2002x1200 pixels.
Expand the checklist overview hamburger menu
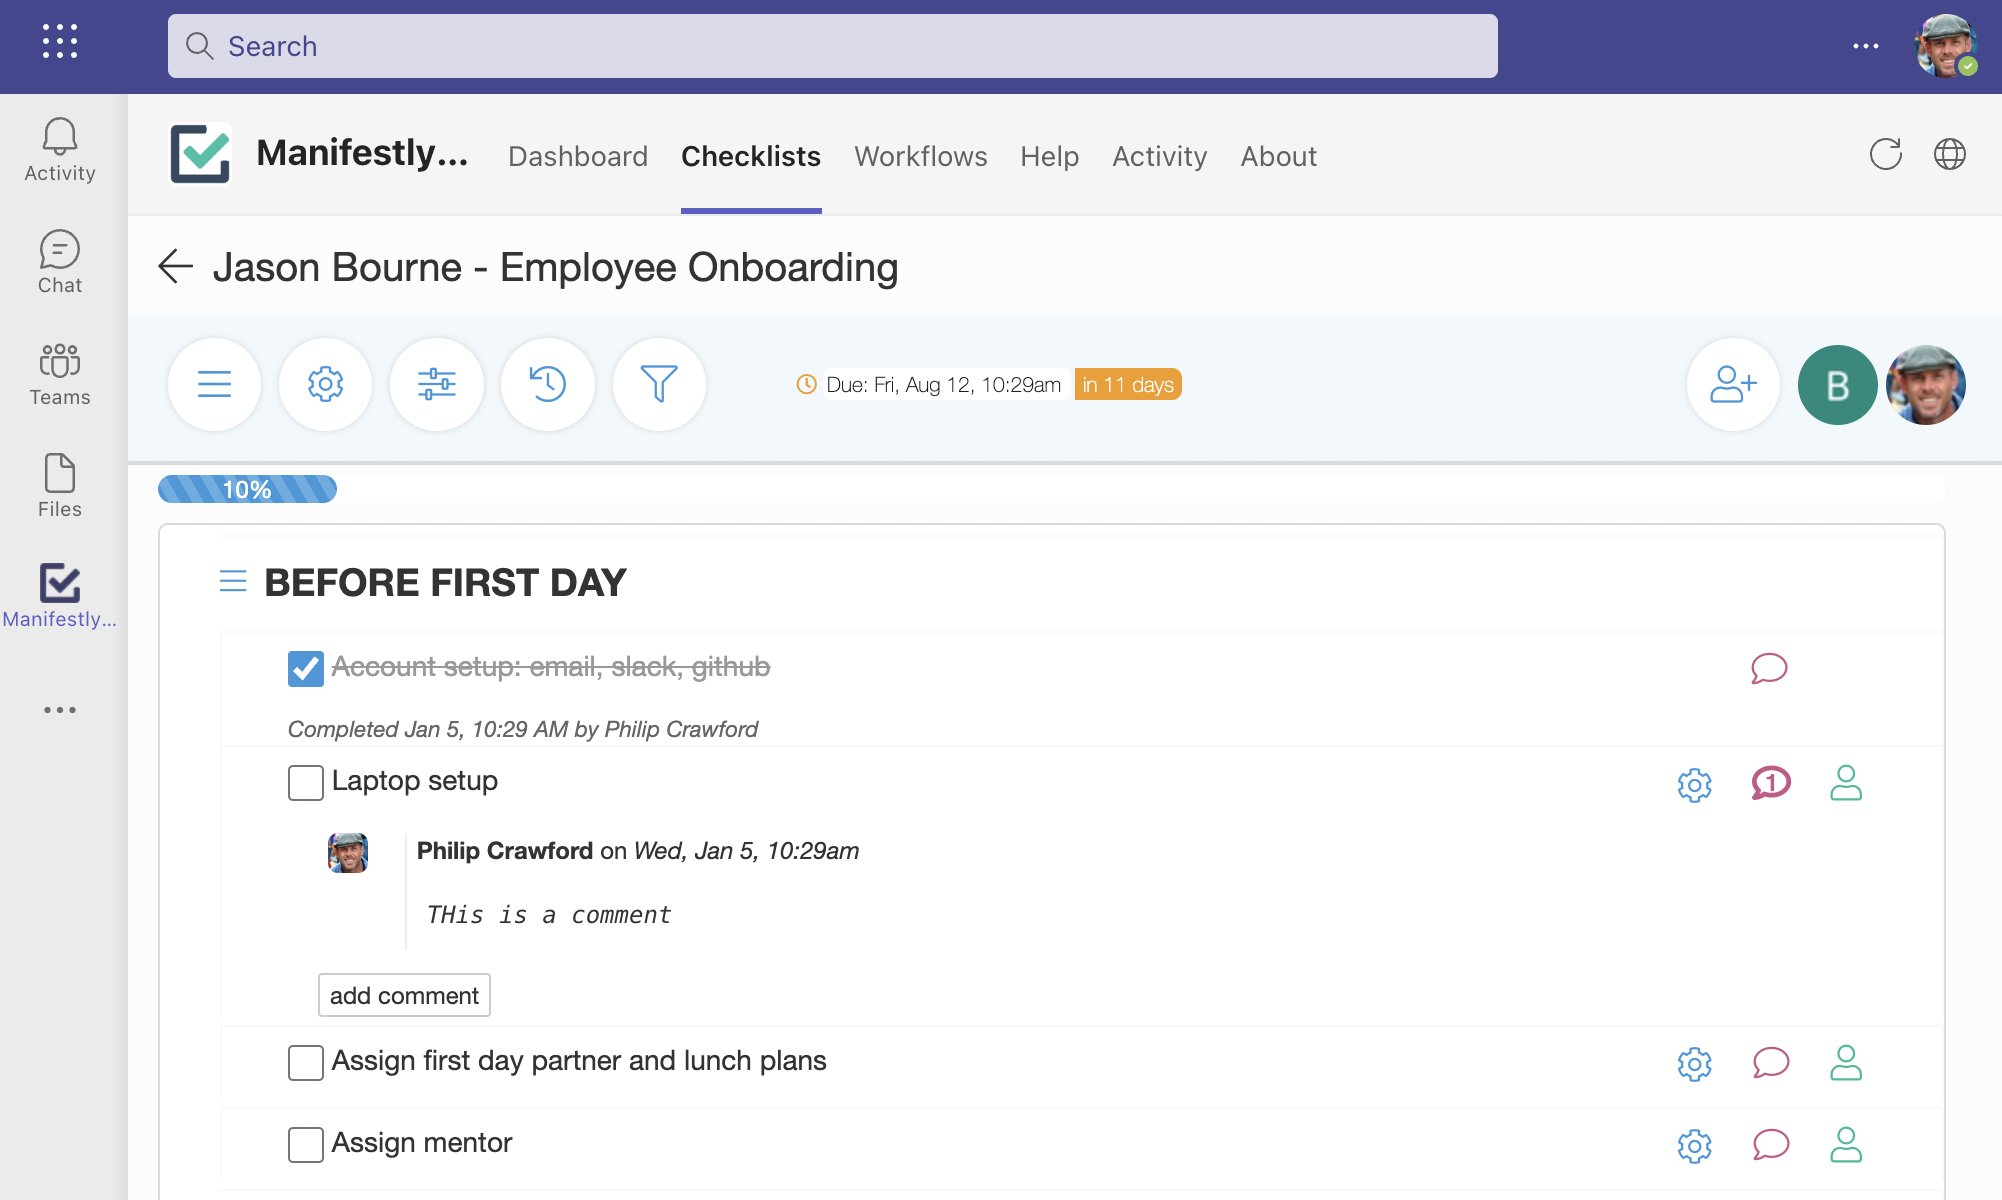click(214, 384)
